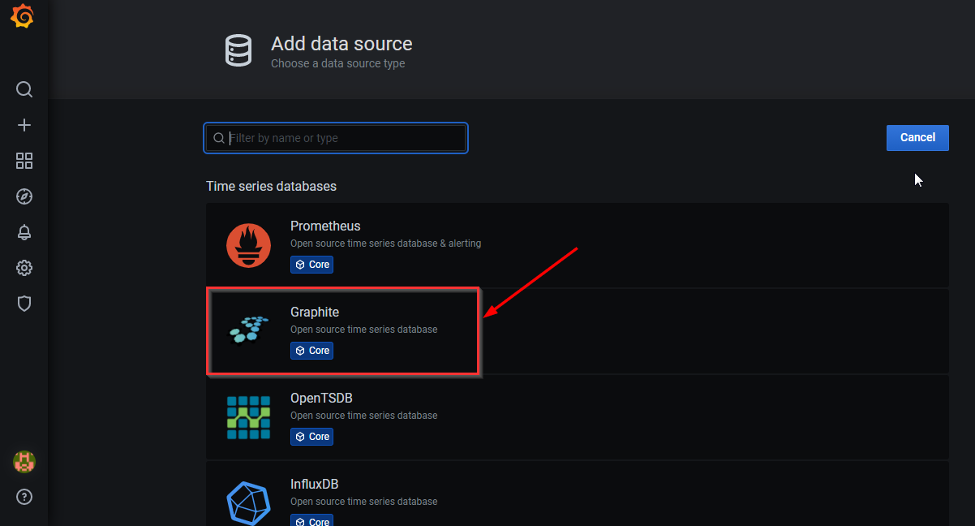The image size is (977, 527).
Task: Select the InfluxDB data source title
Action: (x=315, y=484)
